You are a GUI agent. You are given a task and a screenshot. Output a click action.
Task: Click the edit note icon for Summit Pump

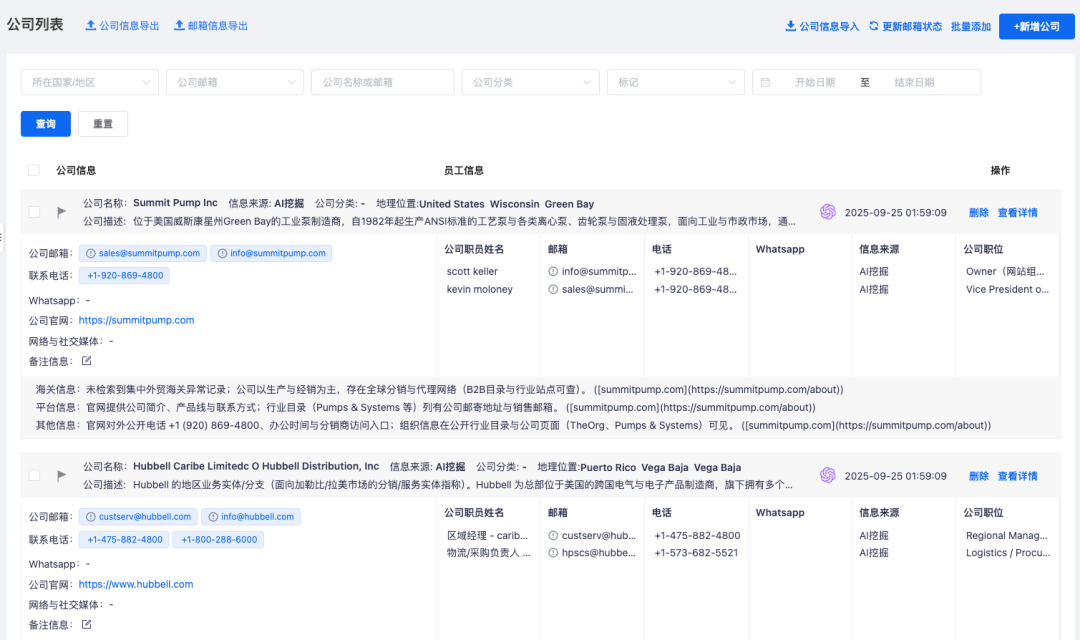[x=86, y=360]
